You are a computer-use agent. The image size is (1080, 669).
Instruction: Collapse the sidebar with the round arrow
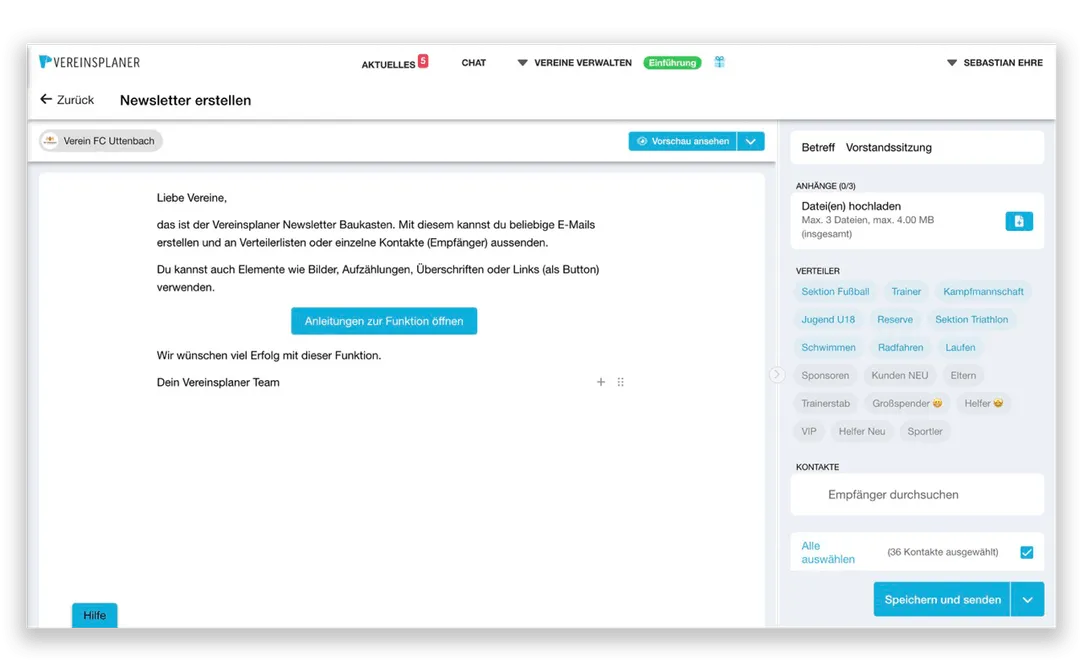(776, 375)
